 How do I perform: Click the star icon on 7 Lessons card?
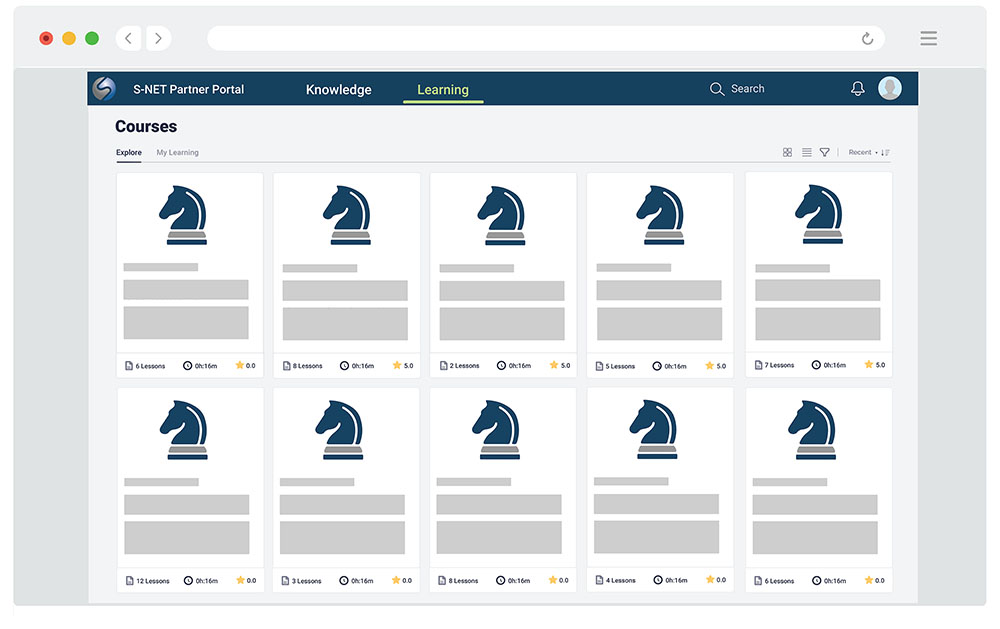point(869,364)
